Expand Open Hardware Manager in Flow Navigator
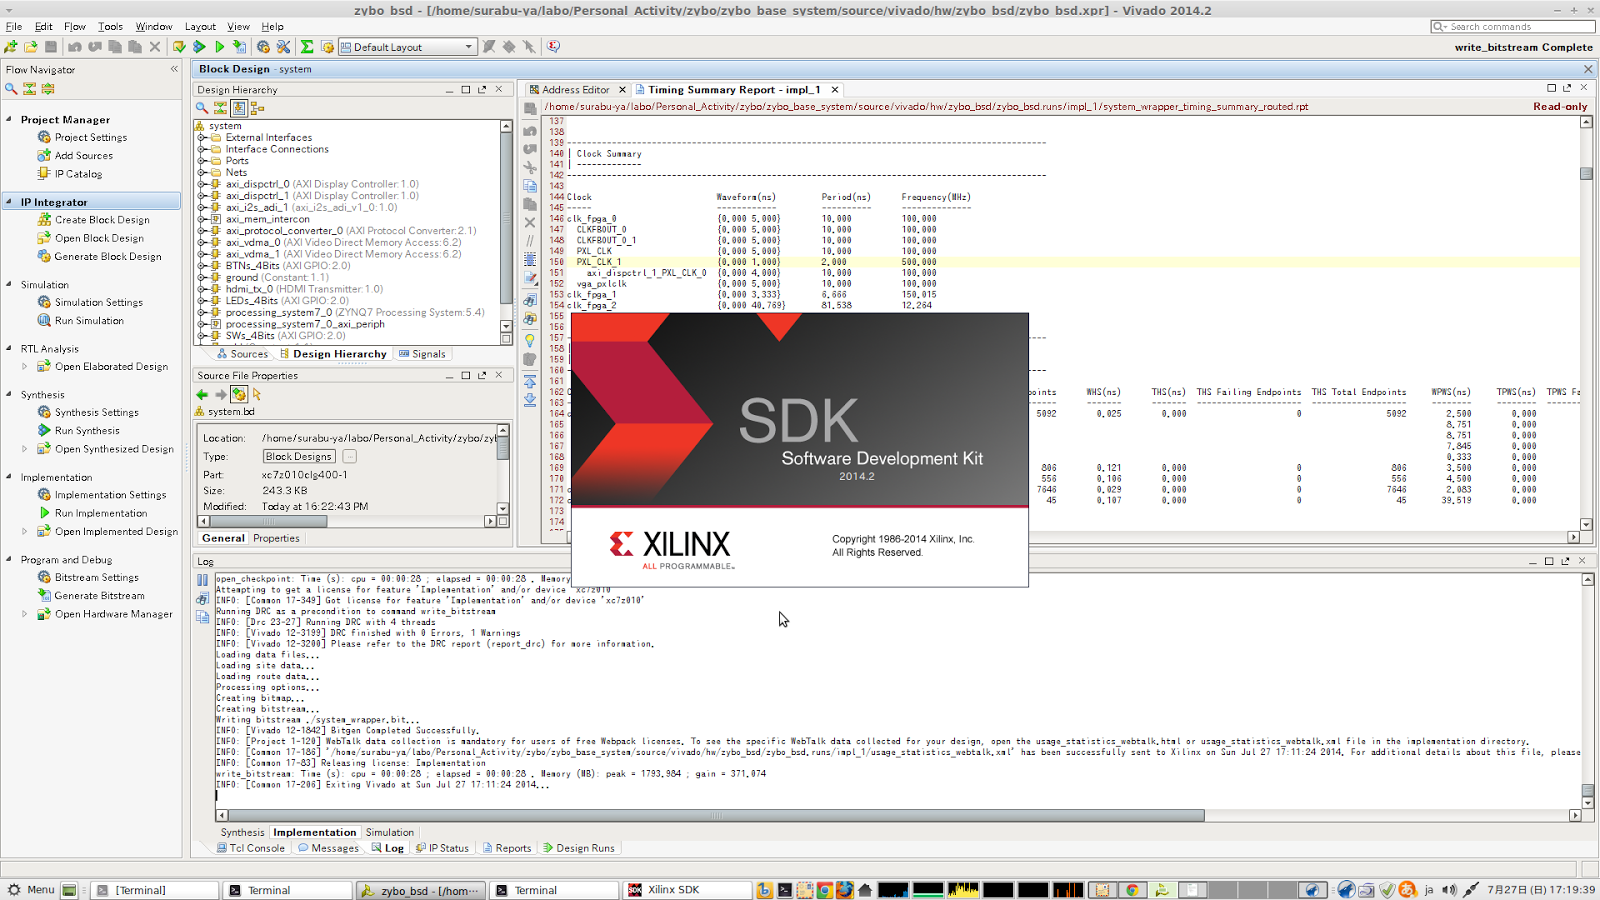The width and height of the screenshot is (1600, 900). [x=25, y=614]
